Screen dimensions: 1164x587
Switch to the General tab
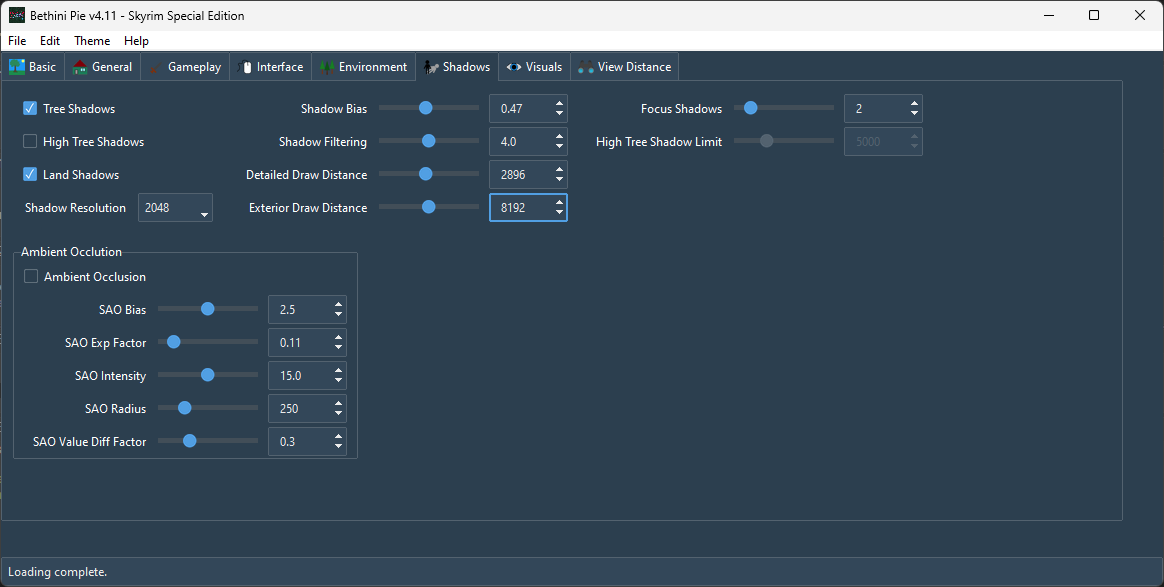click(102, 67)
